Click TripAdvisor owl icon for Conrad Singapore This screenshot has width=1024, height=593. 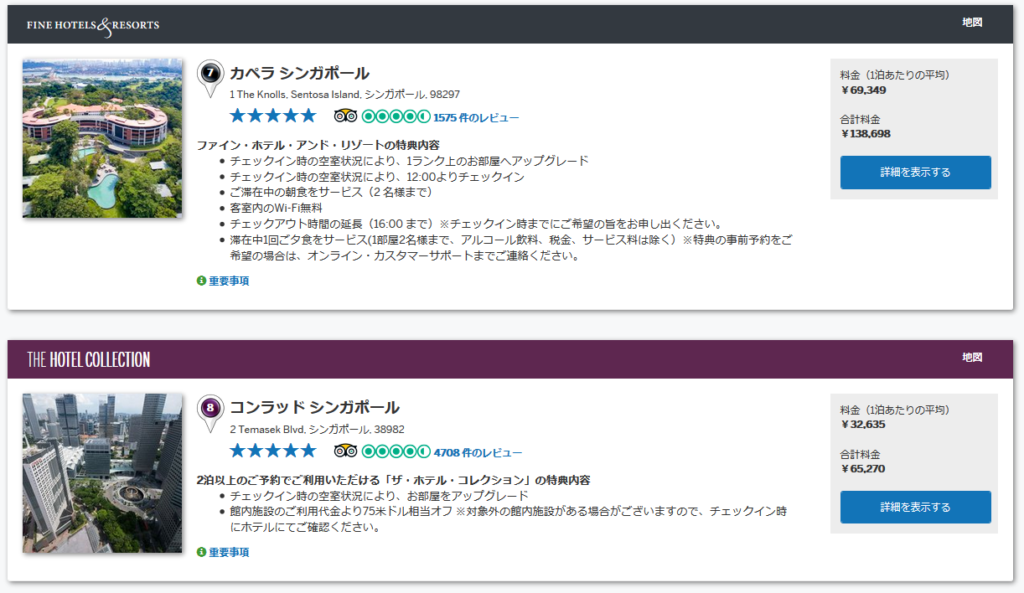point(345,451)
